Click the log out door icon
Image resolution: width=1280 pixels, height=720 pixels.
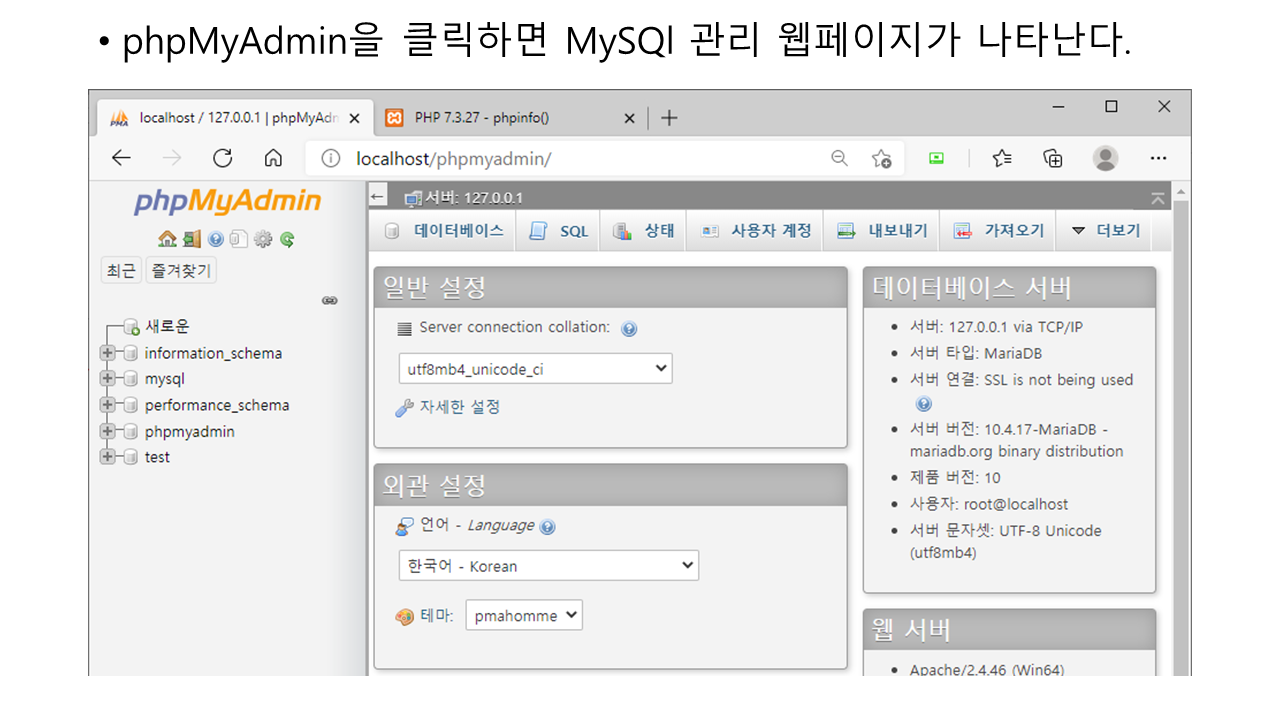[x=191, y=239]
